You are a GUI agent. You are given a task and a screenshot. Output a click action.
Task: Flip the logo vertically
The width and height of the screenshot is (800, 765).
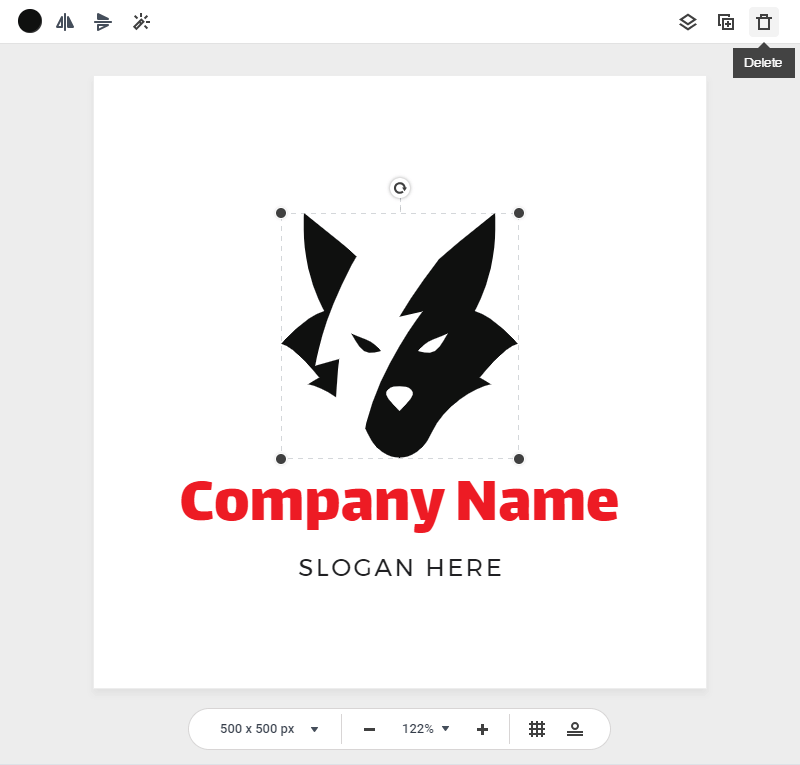click(103, 21)
